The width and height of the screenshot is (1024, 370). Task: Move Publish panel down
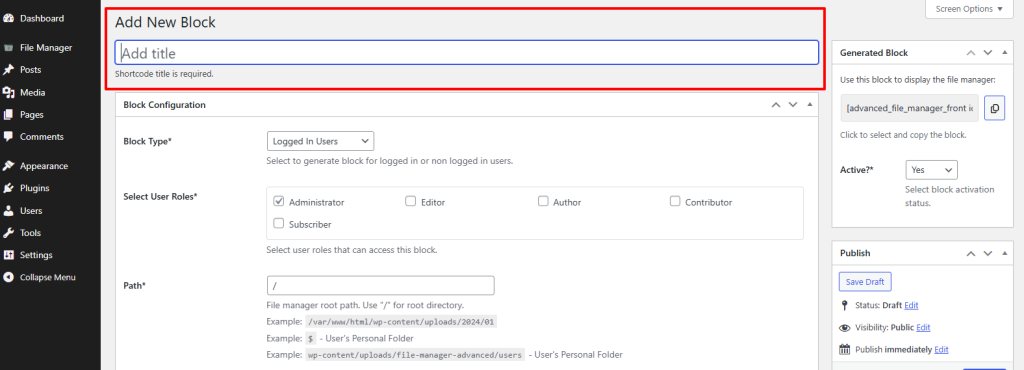(988, 253)
